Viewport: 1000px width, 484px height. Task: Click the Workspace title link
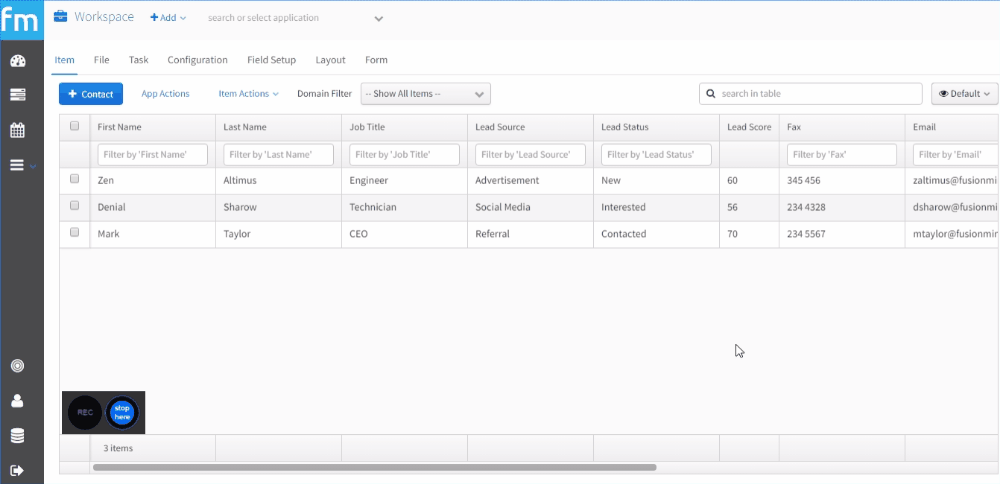104,17
